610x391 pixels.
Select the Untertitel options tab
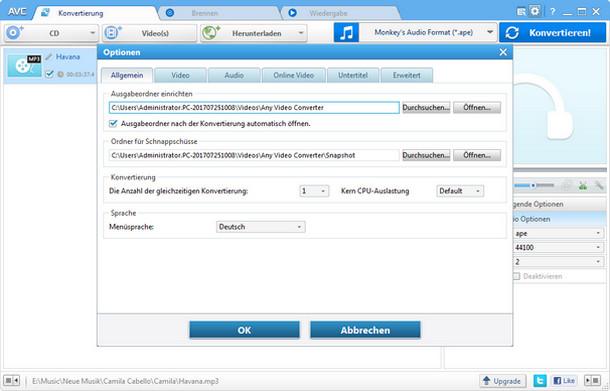pyautogui.click(x=353, y=75)
